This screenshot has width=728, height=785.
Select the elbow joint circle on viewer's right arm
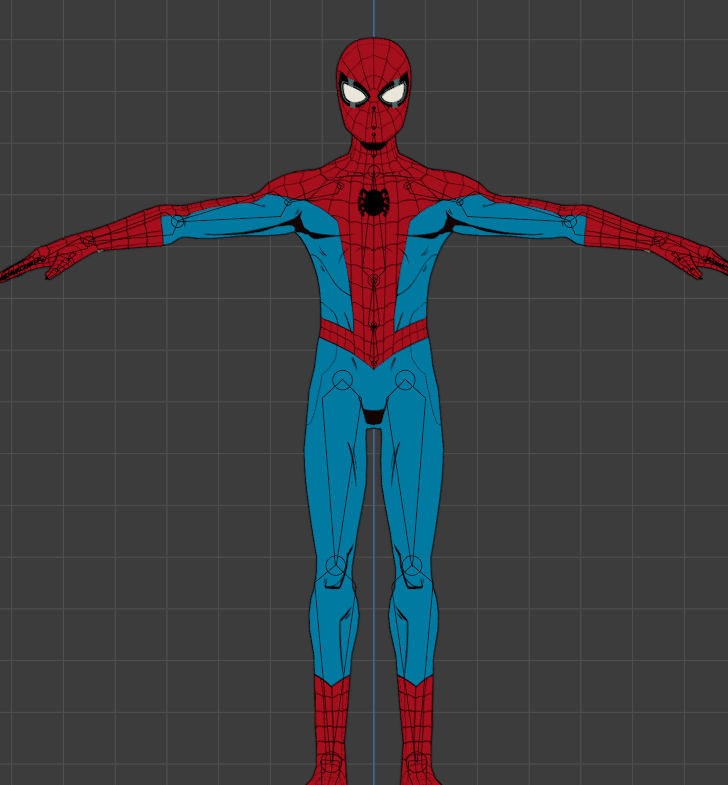(570, 221)
